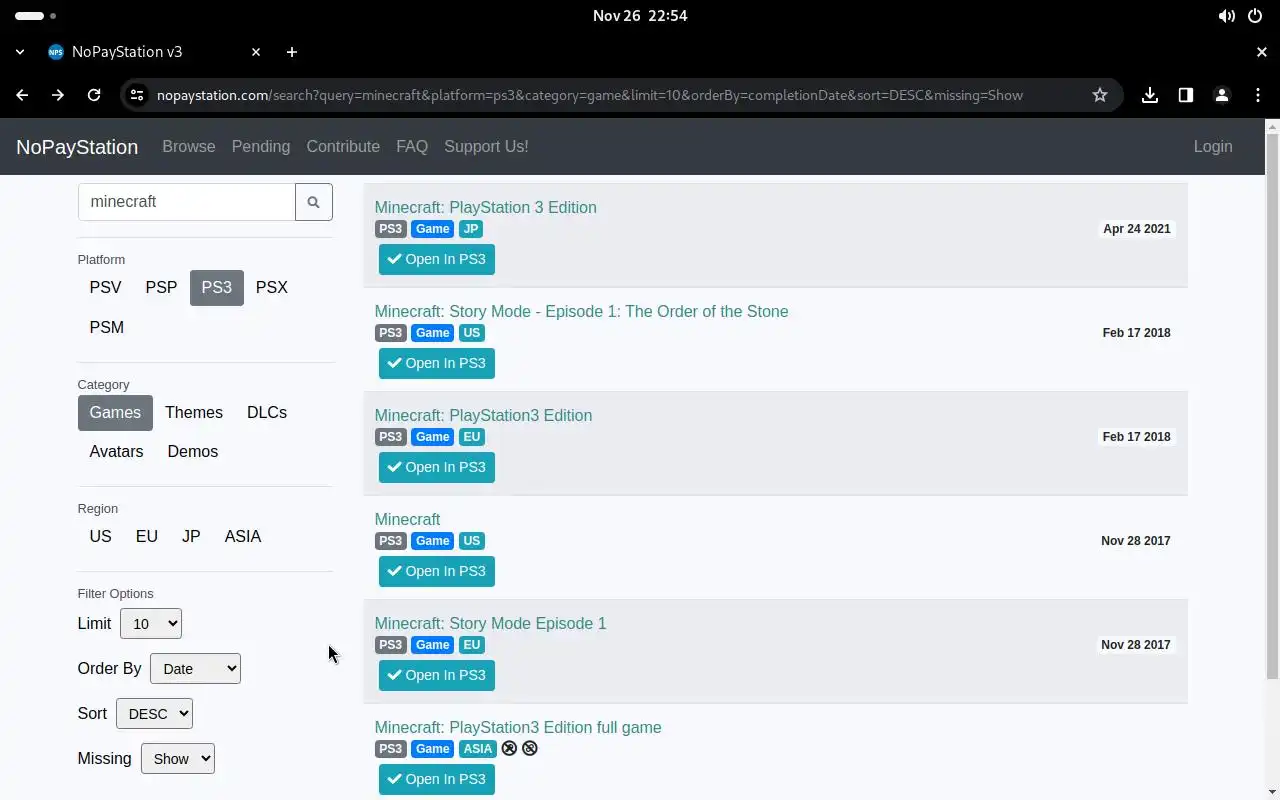
Task: Go forward in browser history
Action: [58, 95]
